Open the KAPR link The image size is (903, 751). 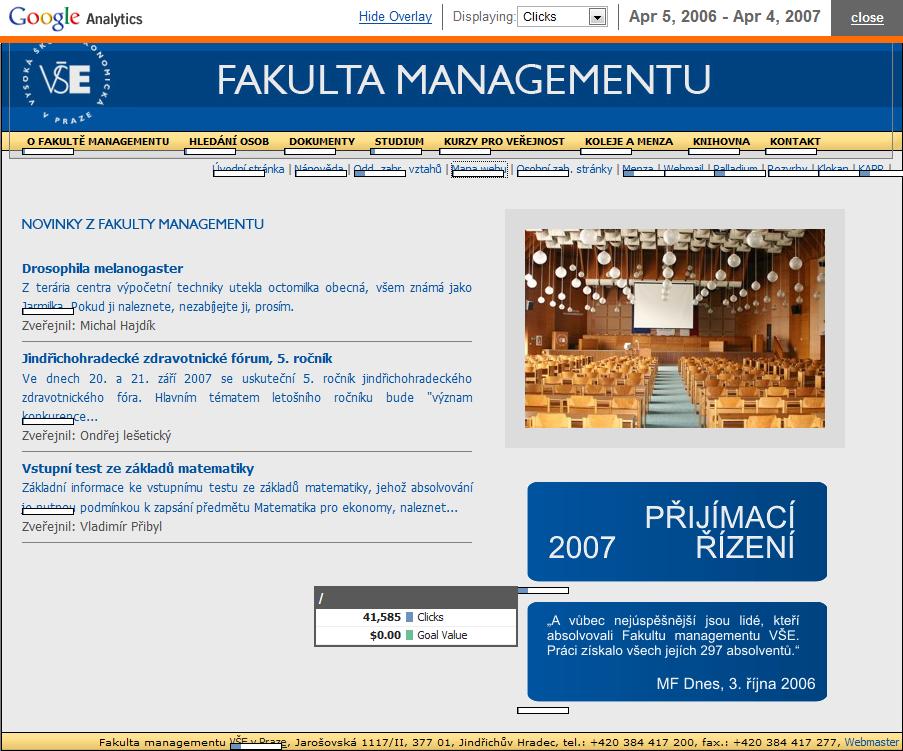[x=871, y=169]
